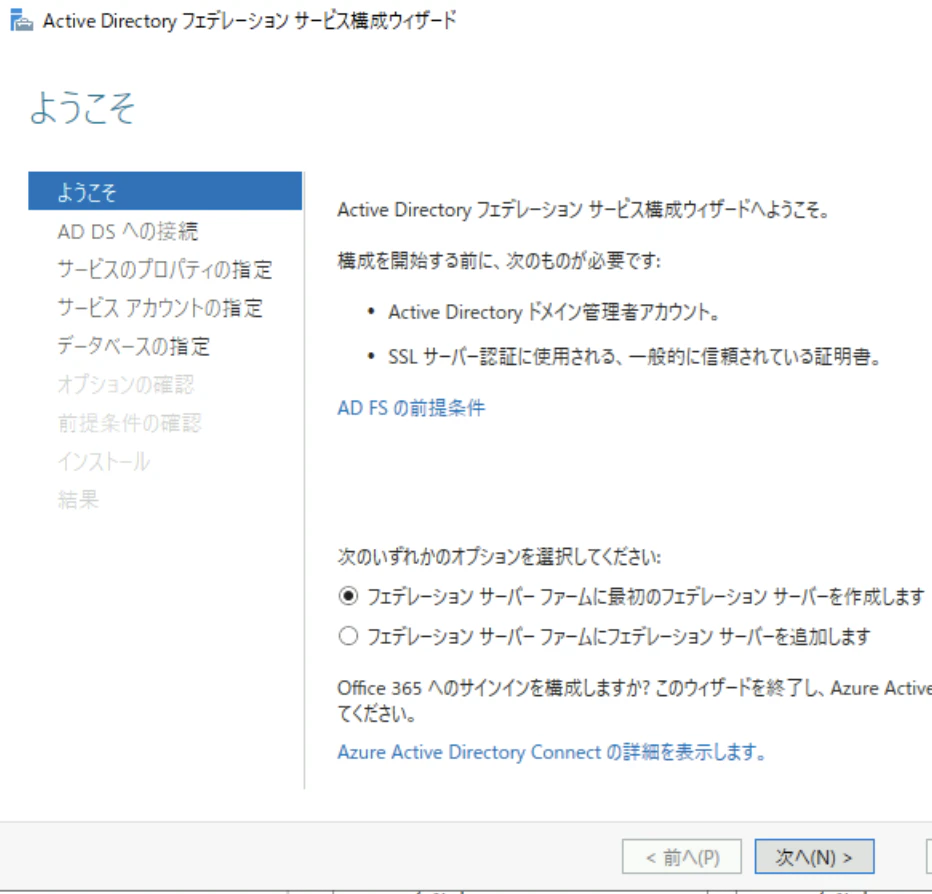Click the 次のいずれかのオプションを選択してください prompt
This screenshot has width=932, height=894.
point(499,556)
